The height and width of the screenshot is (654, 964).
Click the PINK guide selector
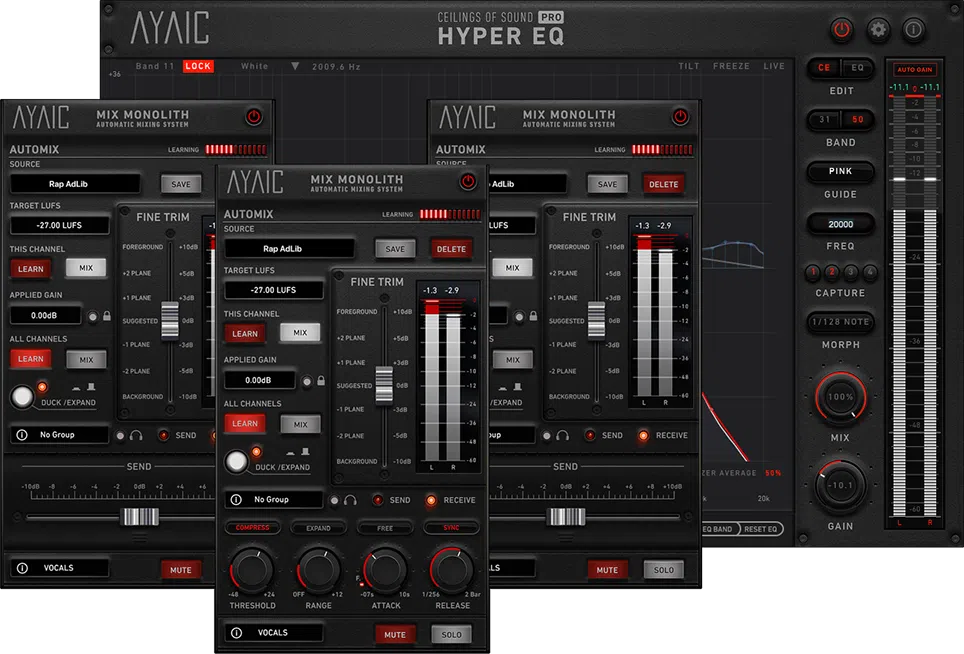tap(840, 171)
